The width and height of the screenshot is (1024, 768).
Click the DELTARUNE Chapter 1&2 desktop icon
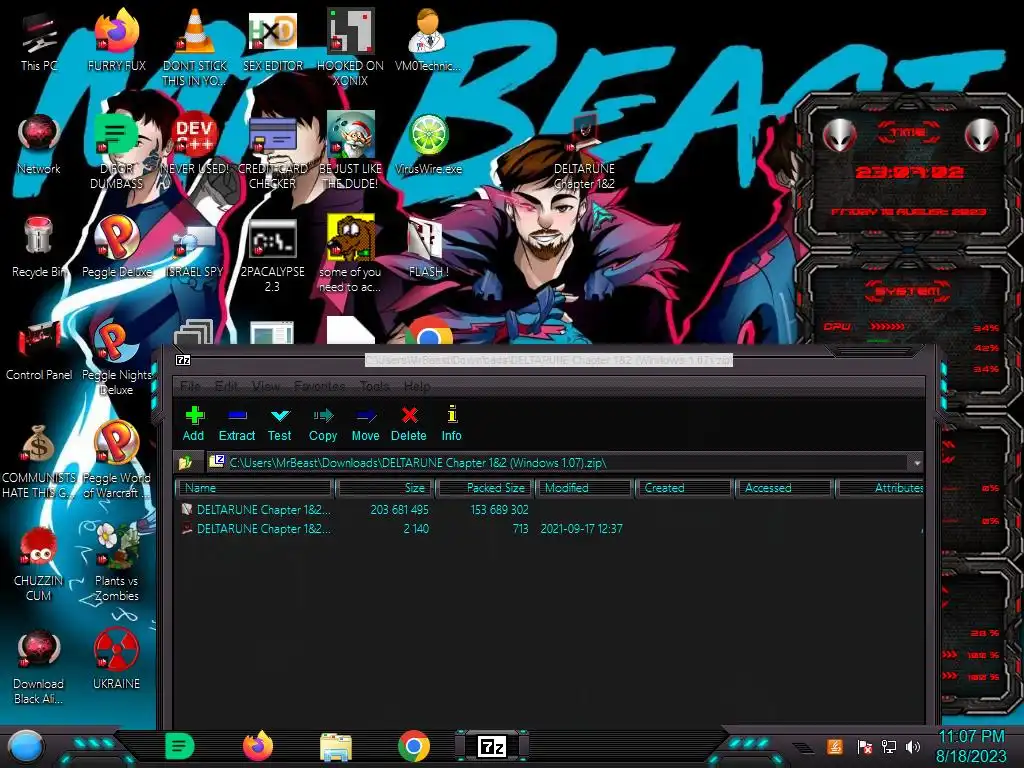[584, 152]
